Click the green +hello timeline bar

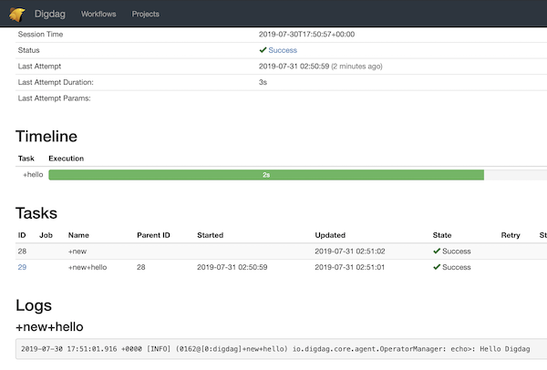coord(266,175)
